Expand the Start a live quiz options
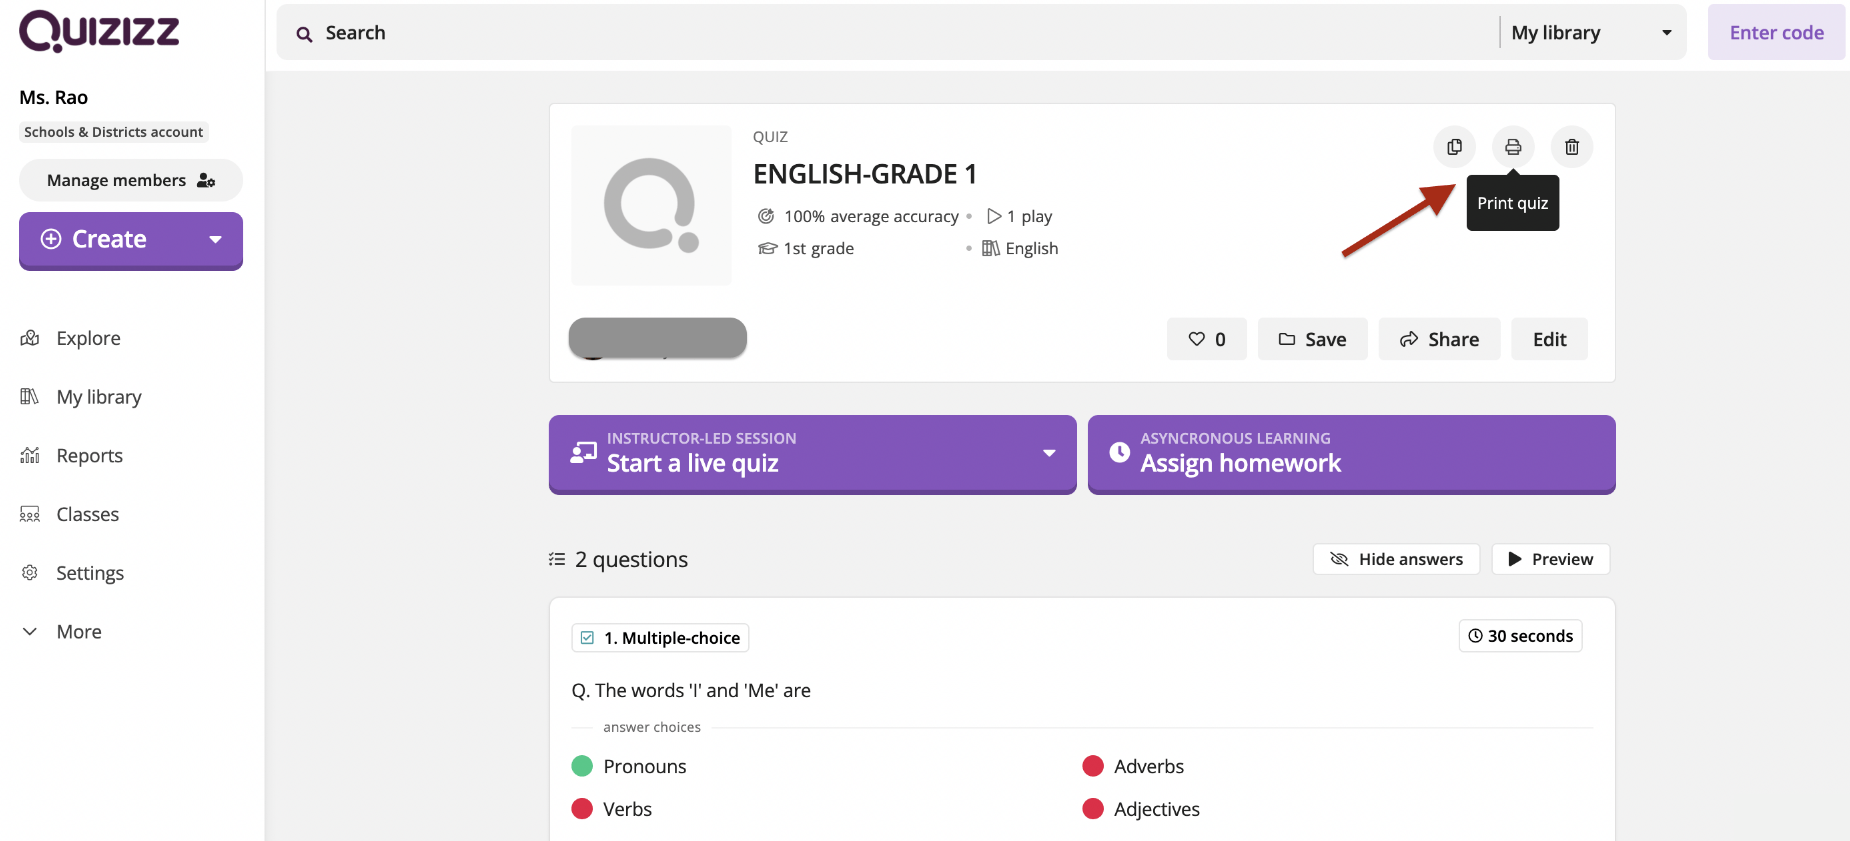The height and width of the screenshot is (841, 1850). (x=1049, y=453)
